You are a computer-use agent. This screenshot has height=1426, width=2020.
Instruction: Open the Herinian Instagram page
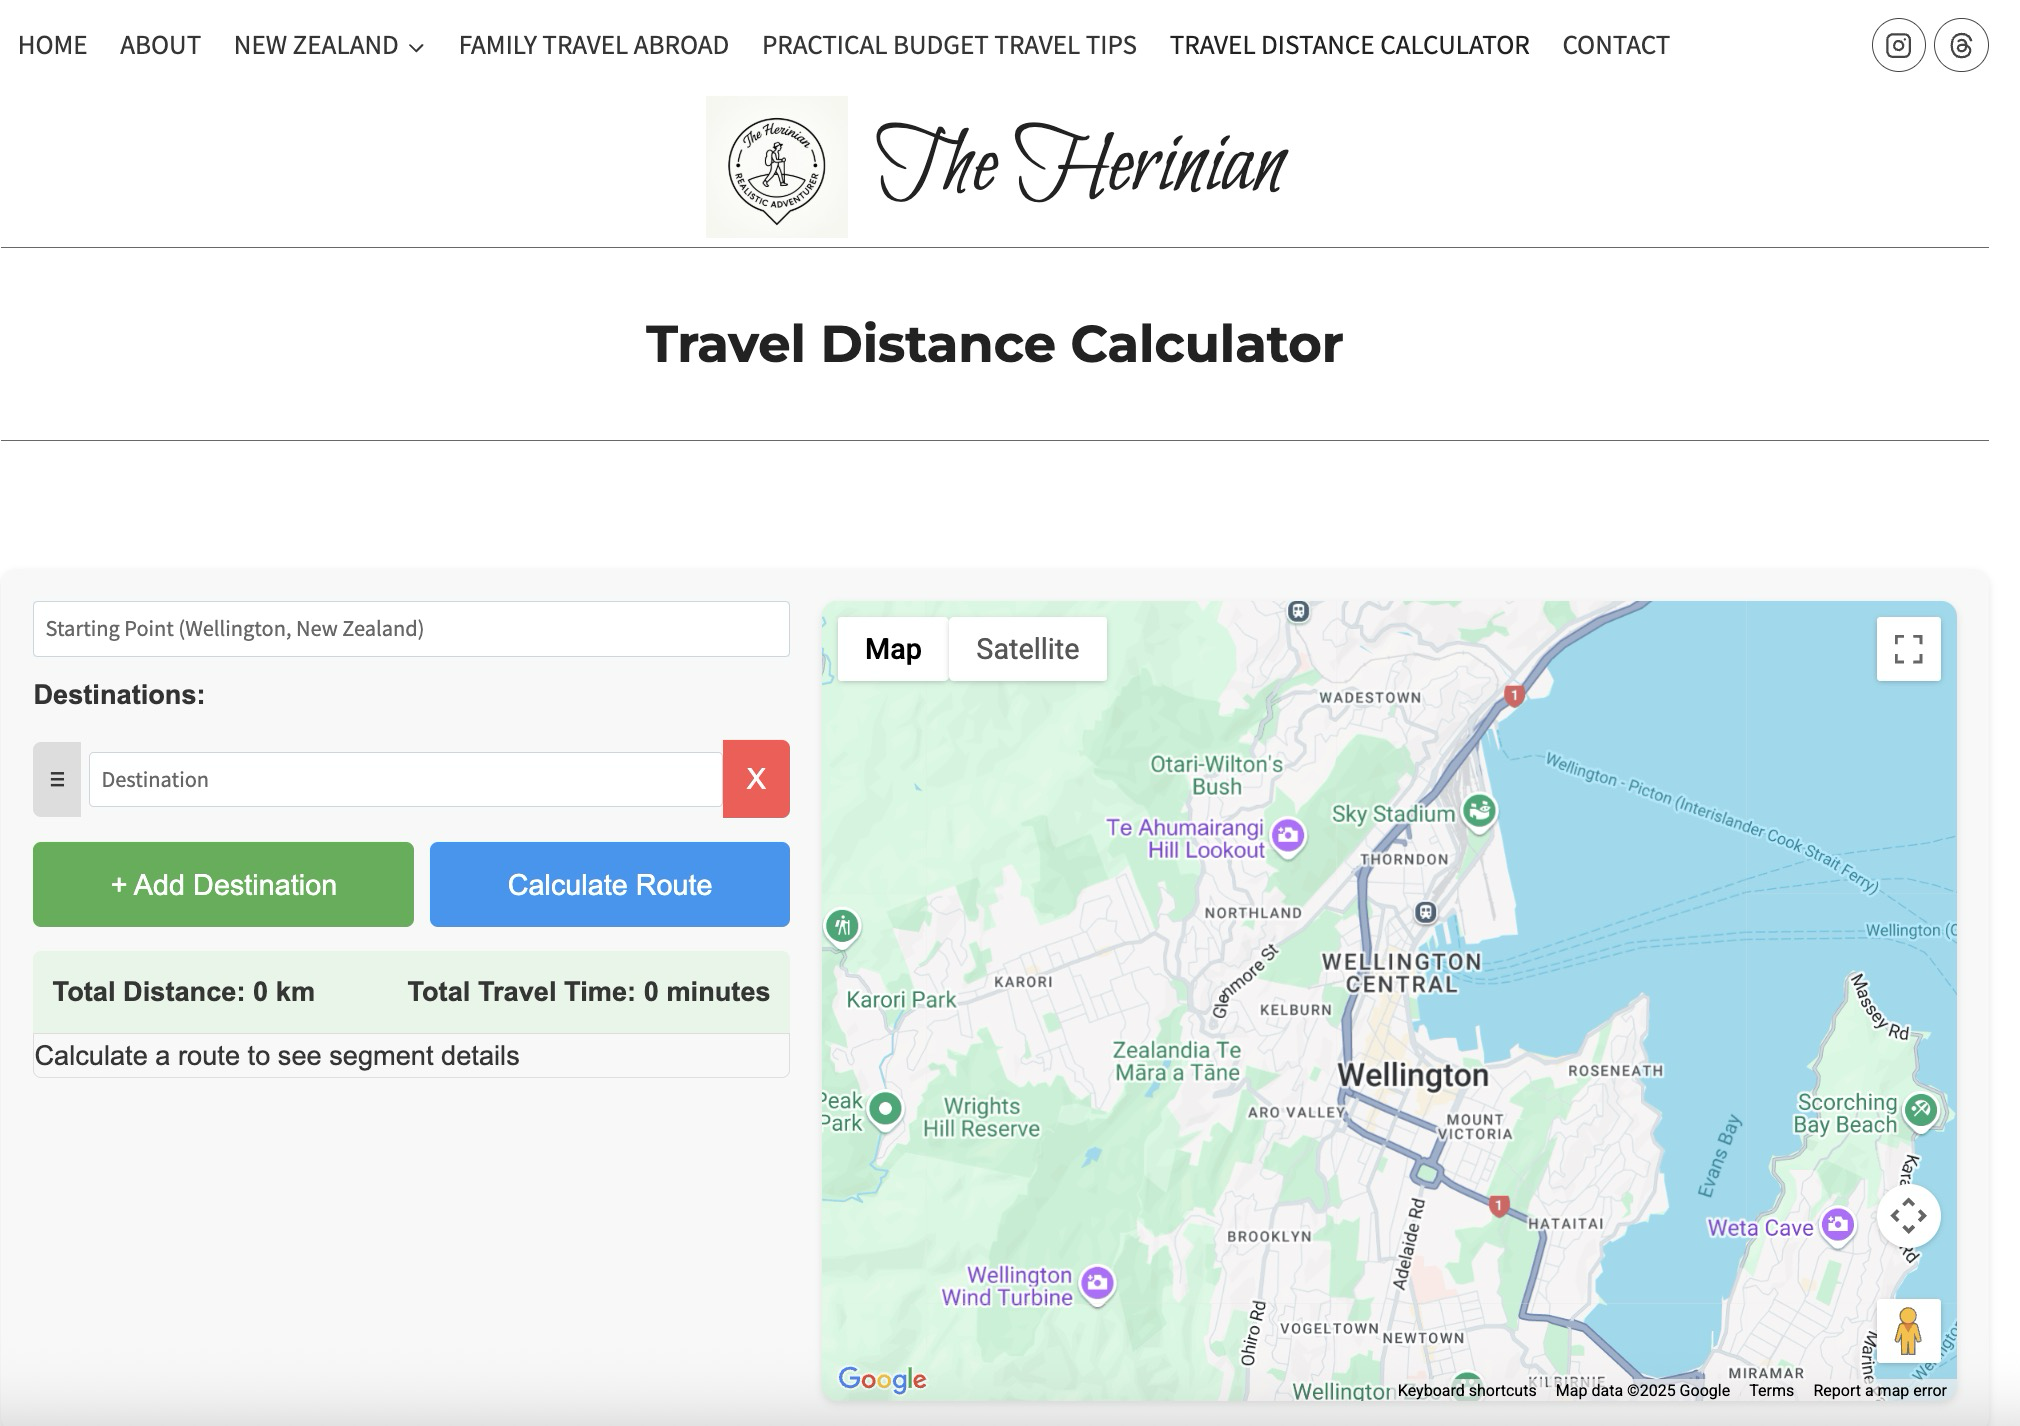point(1898,45)
